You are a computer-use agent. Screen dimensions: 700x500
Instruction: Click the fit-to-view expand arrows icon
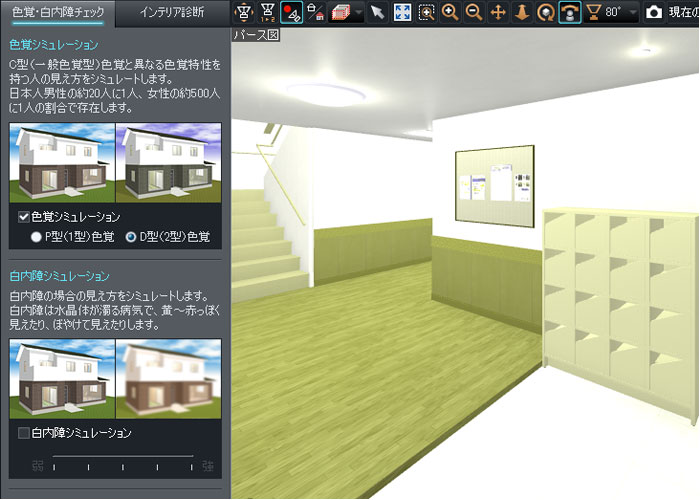pos(401,12)
